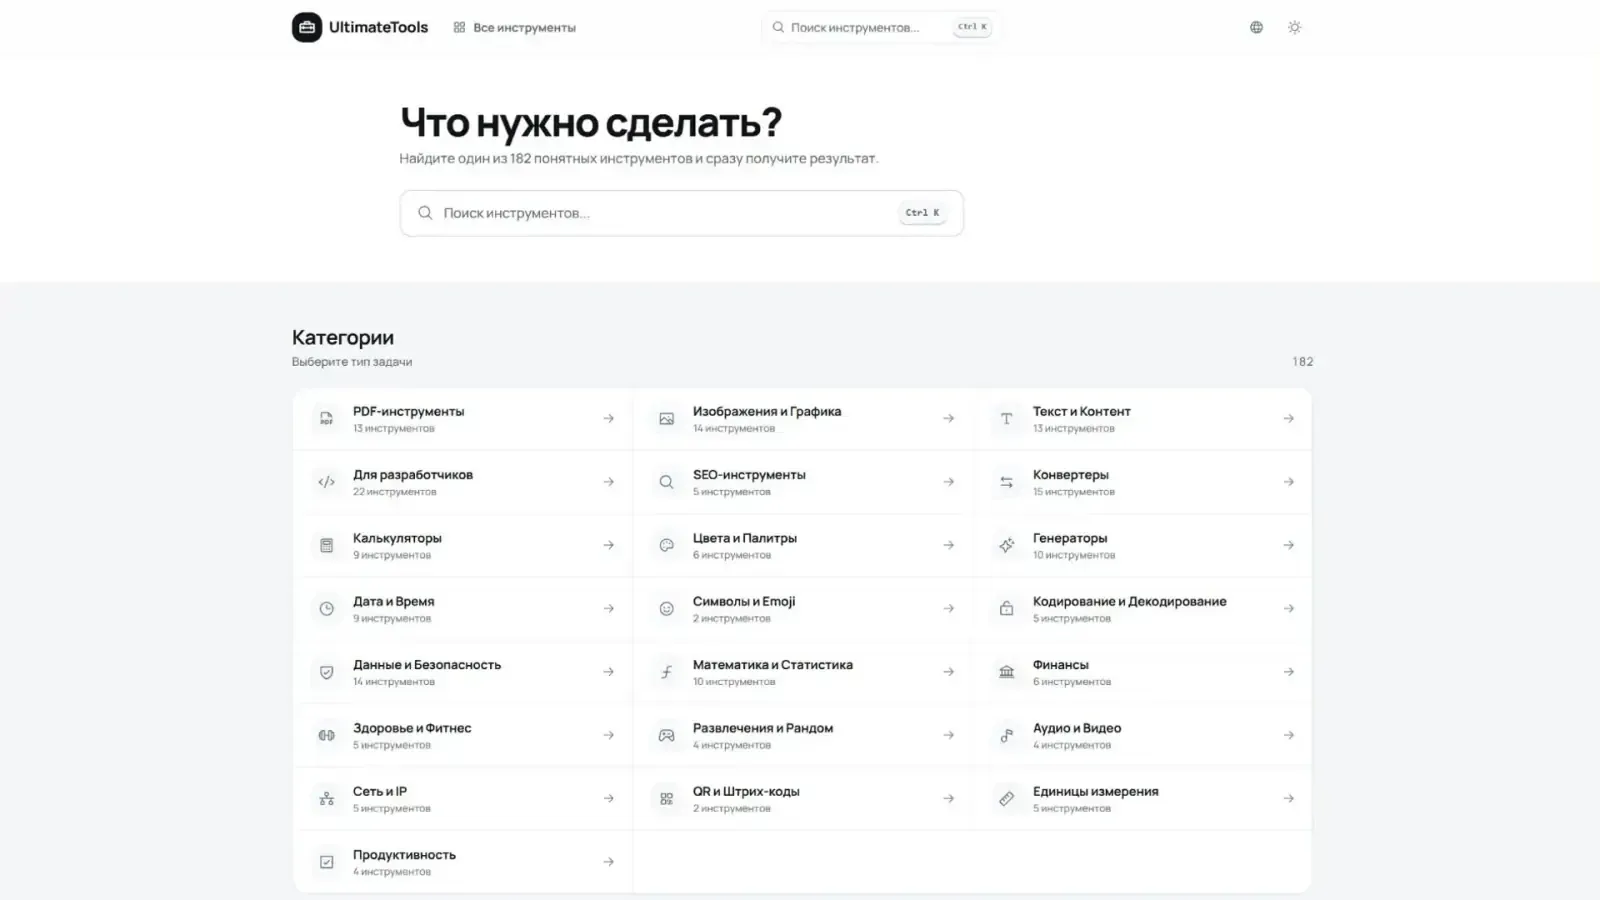The height and width of the screenshot is (900, 1600).
Task: Click the UltimateTools briefcase logo icon
Action: point(307,27)
